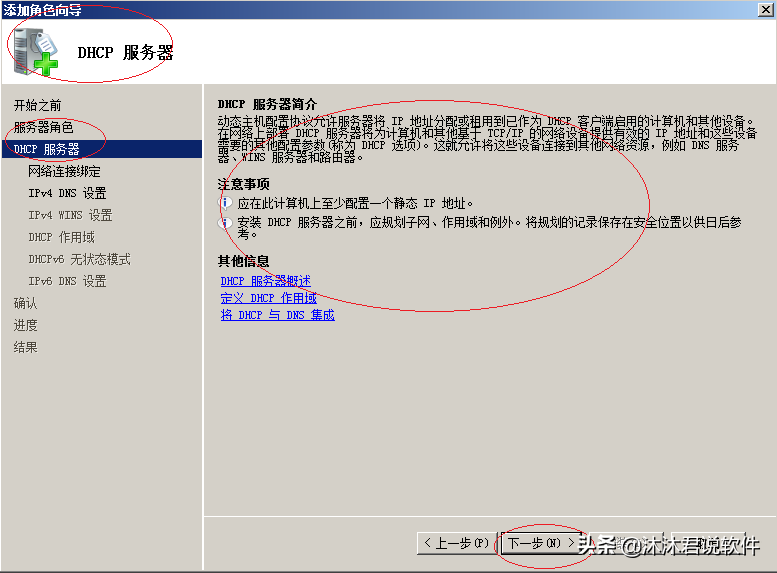Select 确认 step in sidebar
The image size is (777, 573).
26,303
